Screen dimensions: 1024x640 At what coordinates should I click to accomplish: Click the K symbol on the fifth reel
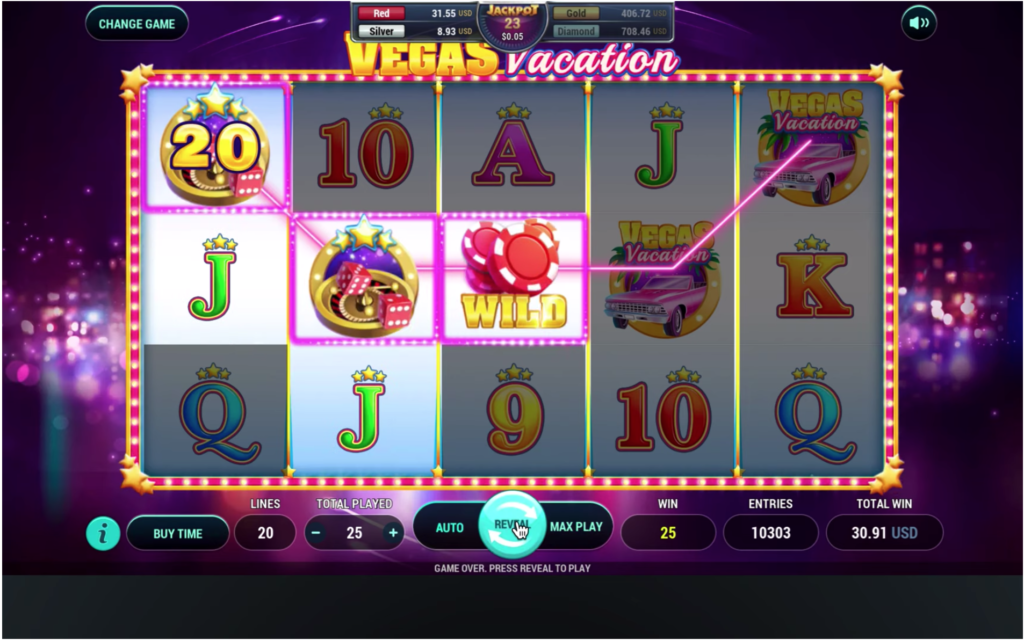812,279
